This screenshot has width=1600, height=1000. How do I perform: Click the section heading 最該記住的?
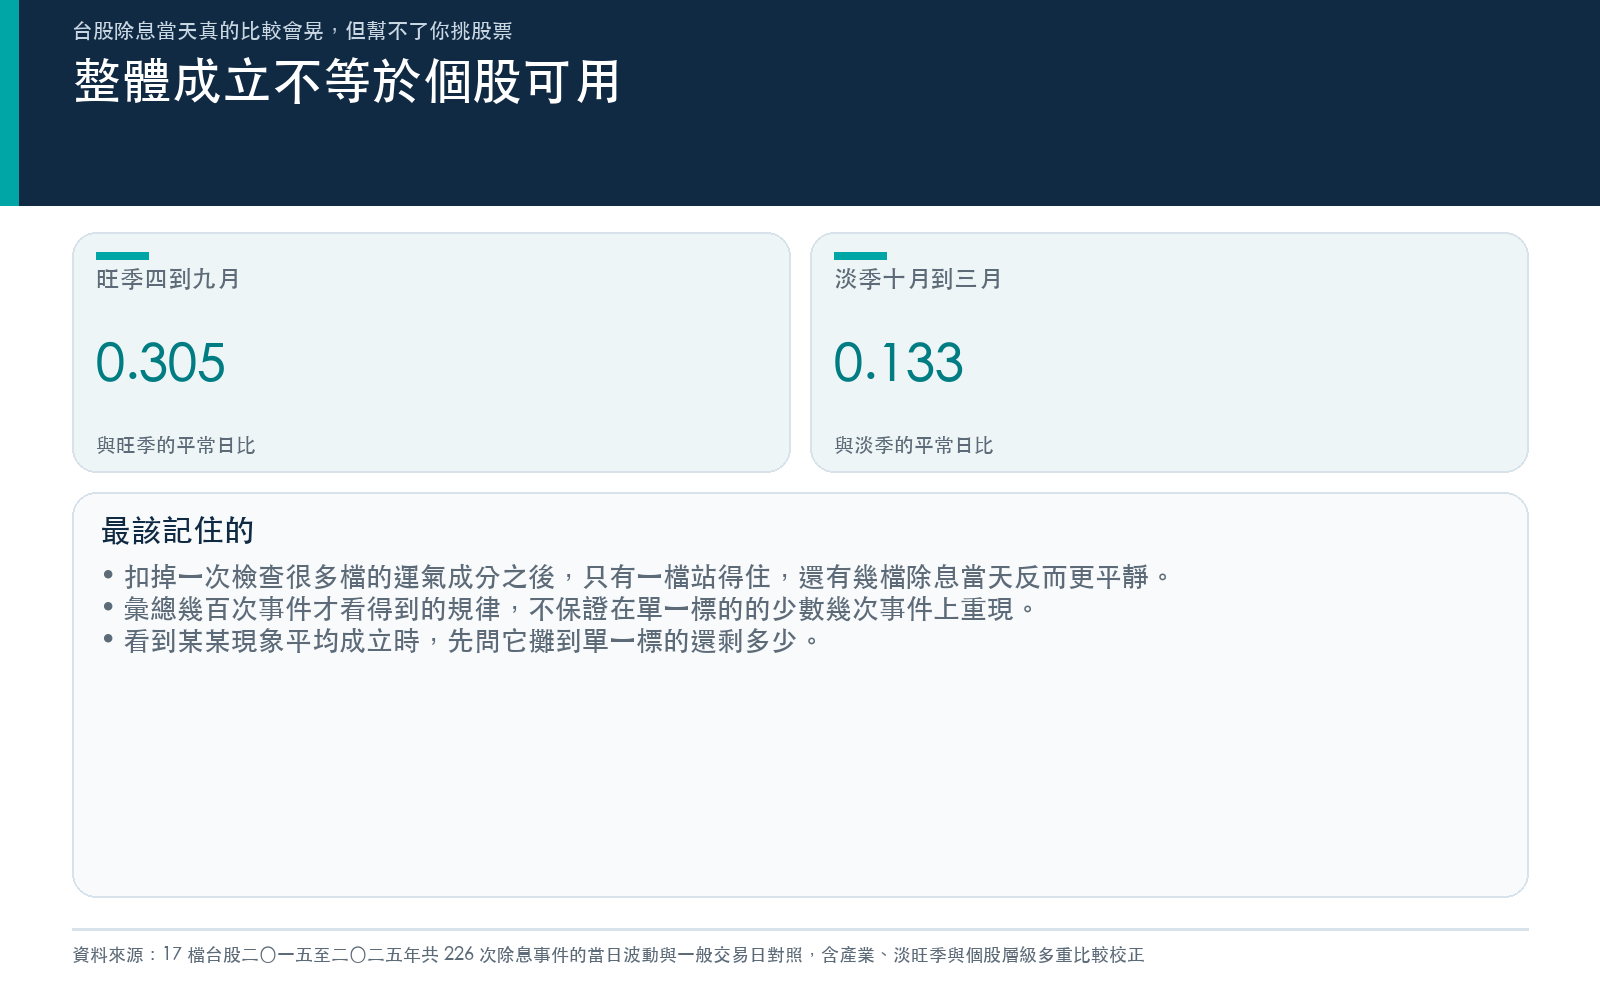(x=178, y=531)
